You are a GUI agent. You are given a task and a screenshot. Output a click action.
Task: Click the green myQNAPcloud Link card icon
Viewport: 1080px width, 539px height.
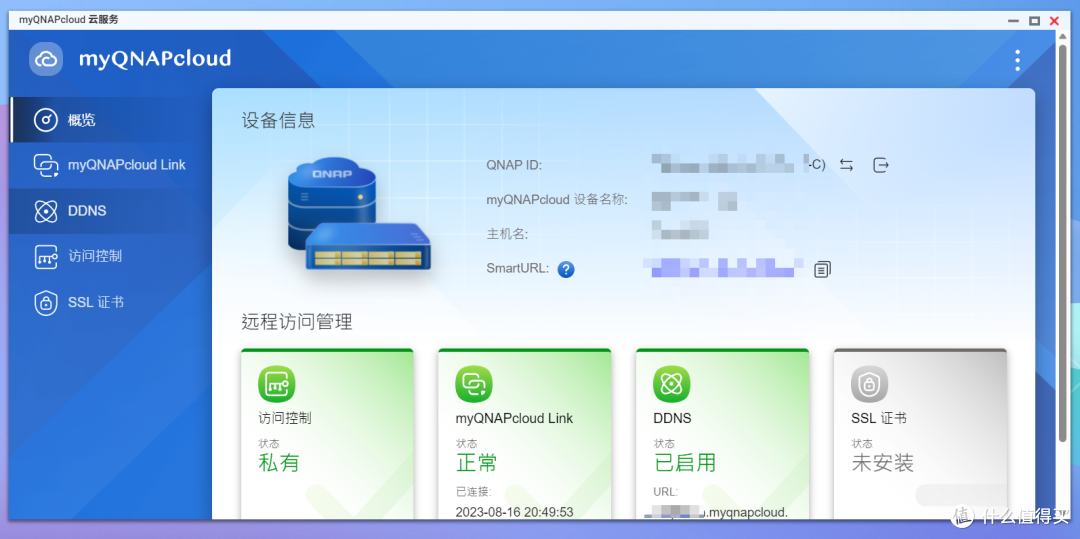click(474, 384)
